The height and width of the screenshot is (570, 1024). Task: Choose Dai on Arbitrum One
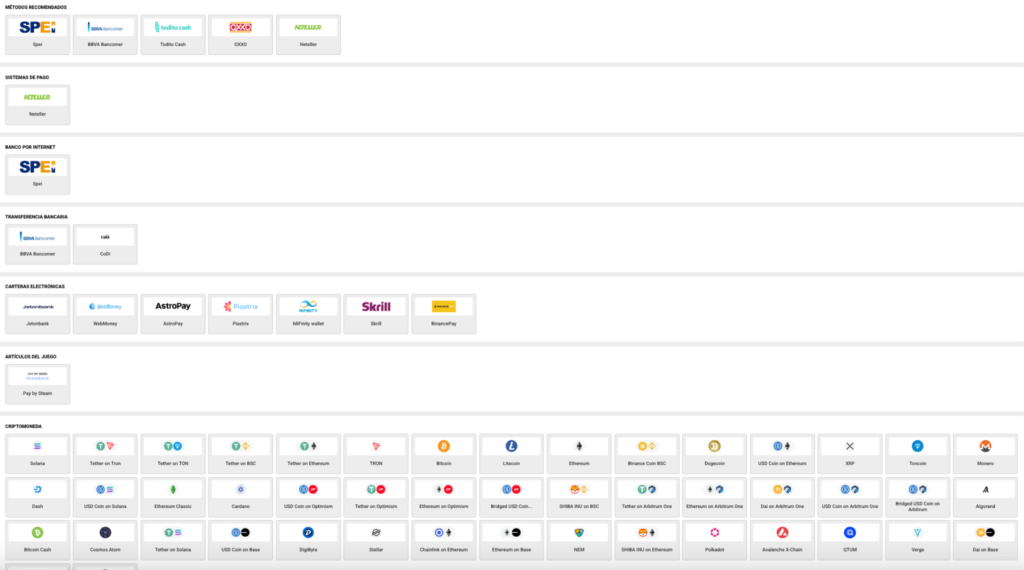pyautogui.click(x=782, y=497)
